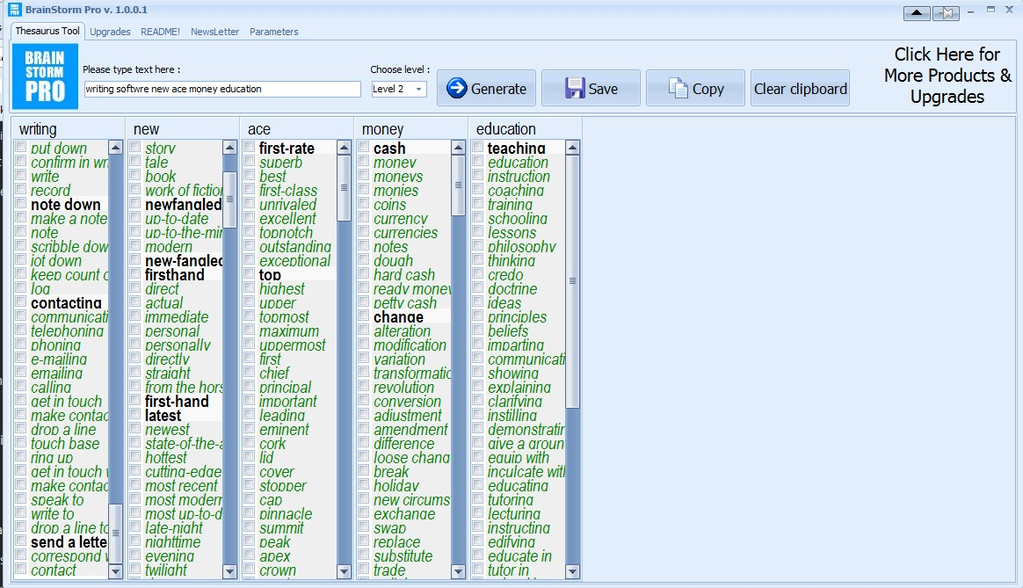Check the 'top' checkbox in ace list
Image resolution: width=1023 pixels, height=588 pixels.
[x=250, y=274]
